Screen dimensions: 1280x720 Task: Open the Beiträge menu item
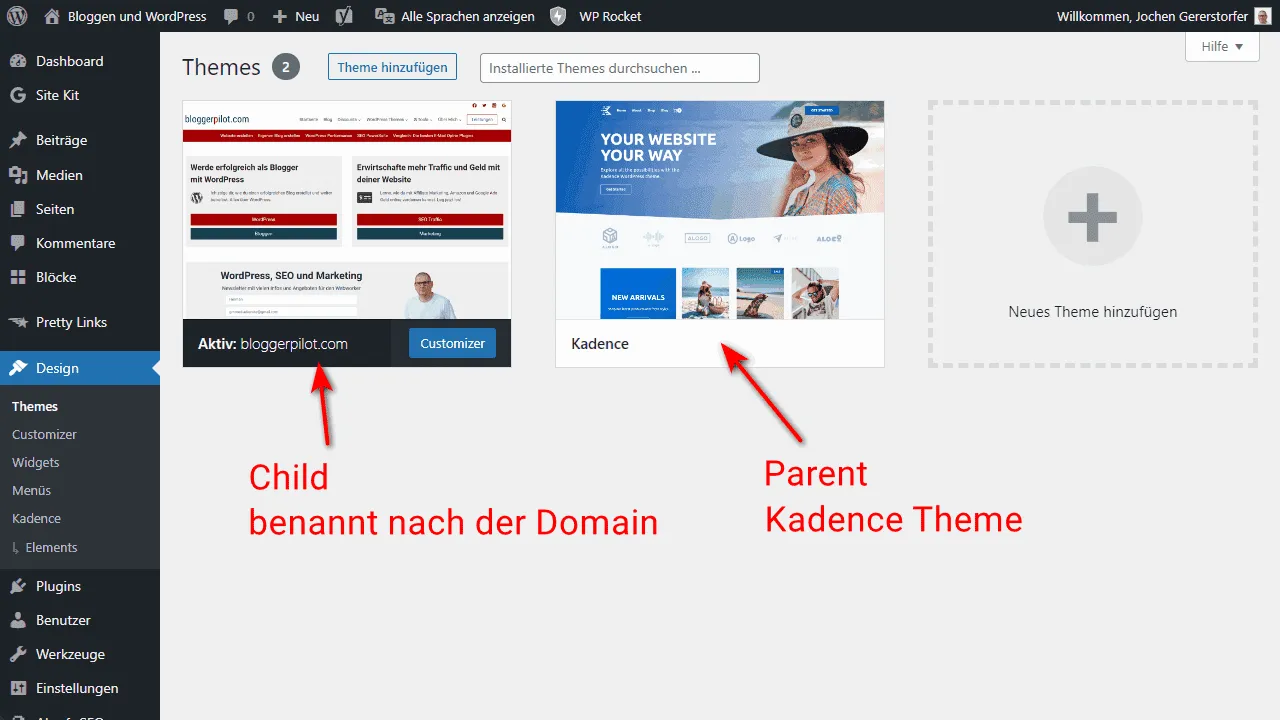(80, 140)
